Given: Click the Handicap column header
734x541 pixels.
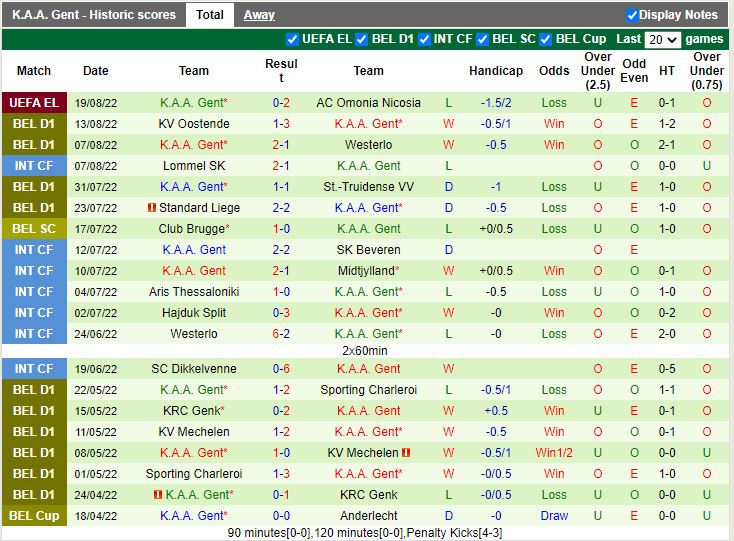Looking at the screenshot, I should pos(496,71).
